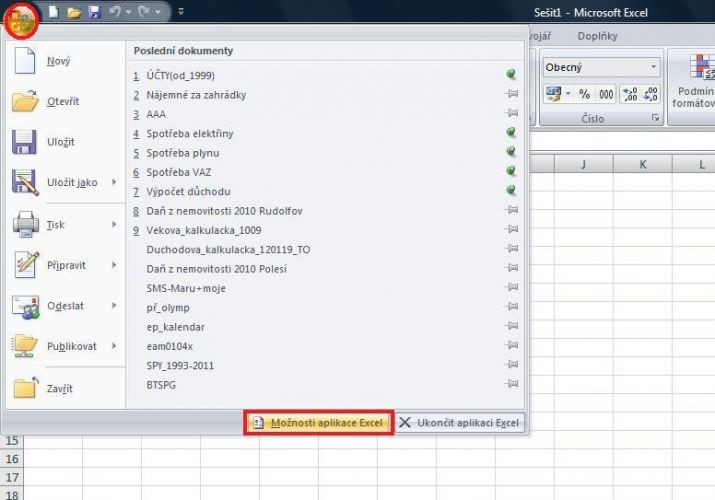Open Undo history dropdown arrow
Screen dimensions: 715x500
click(129, 12)
